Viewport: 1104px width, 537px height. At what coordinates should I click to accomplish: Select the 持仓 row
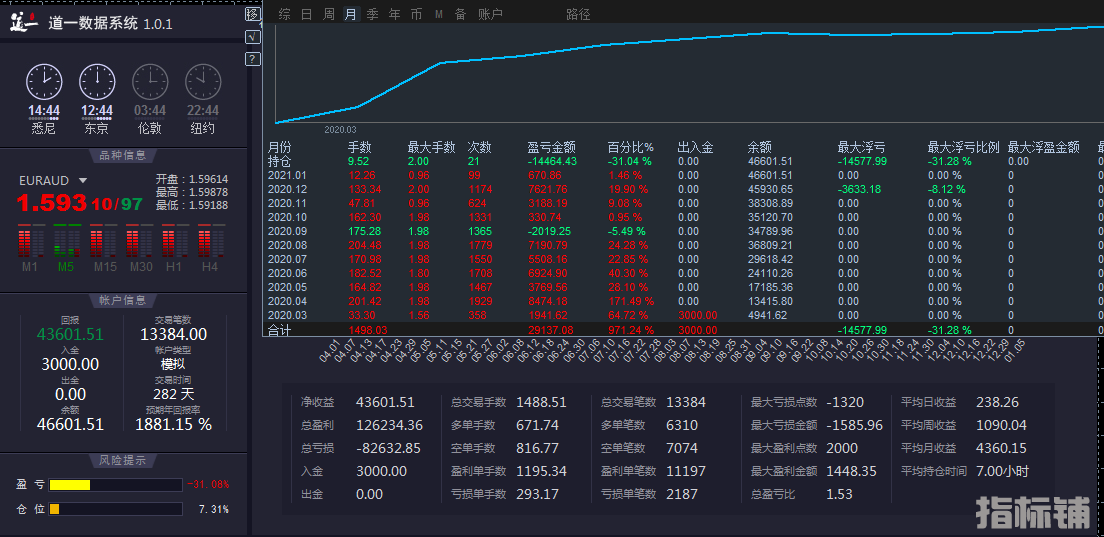pos(684,161)
